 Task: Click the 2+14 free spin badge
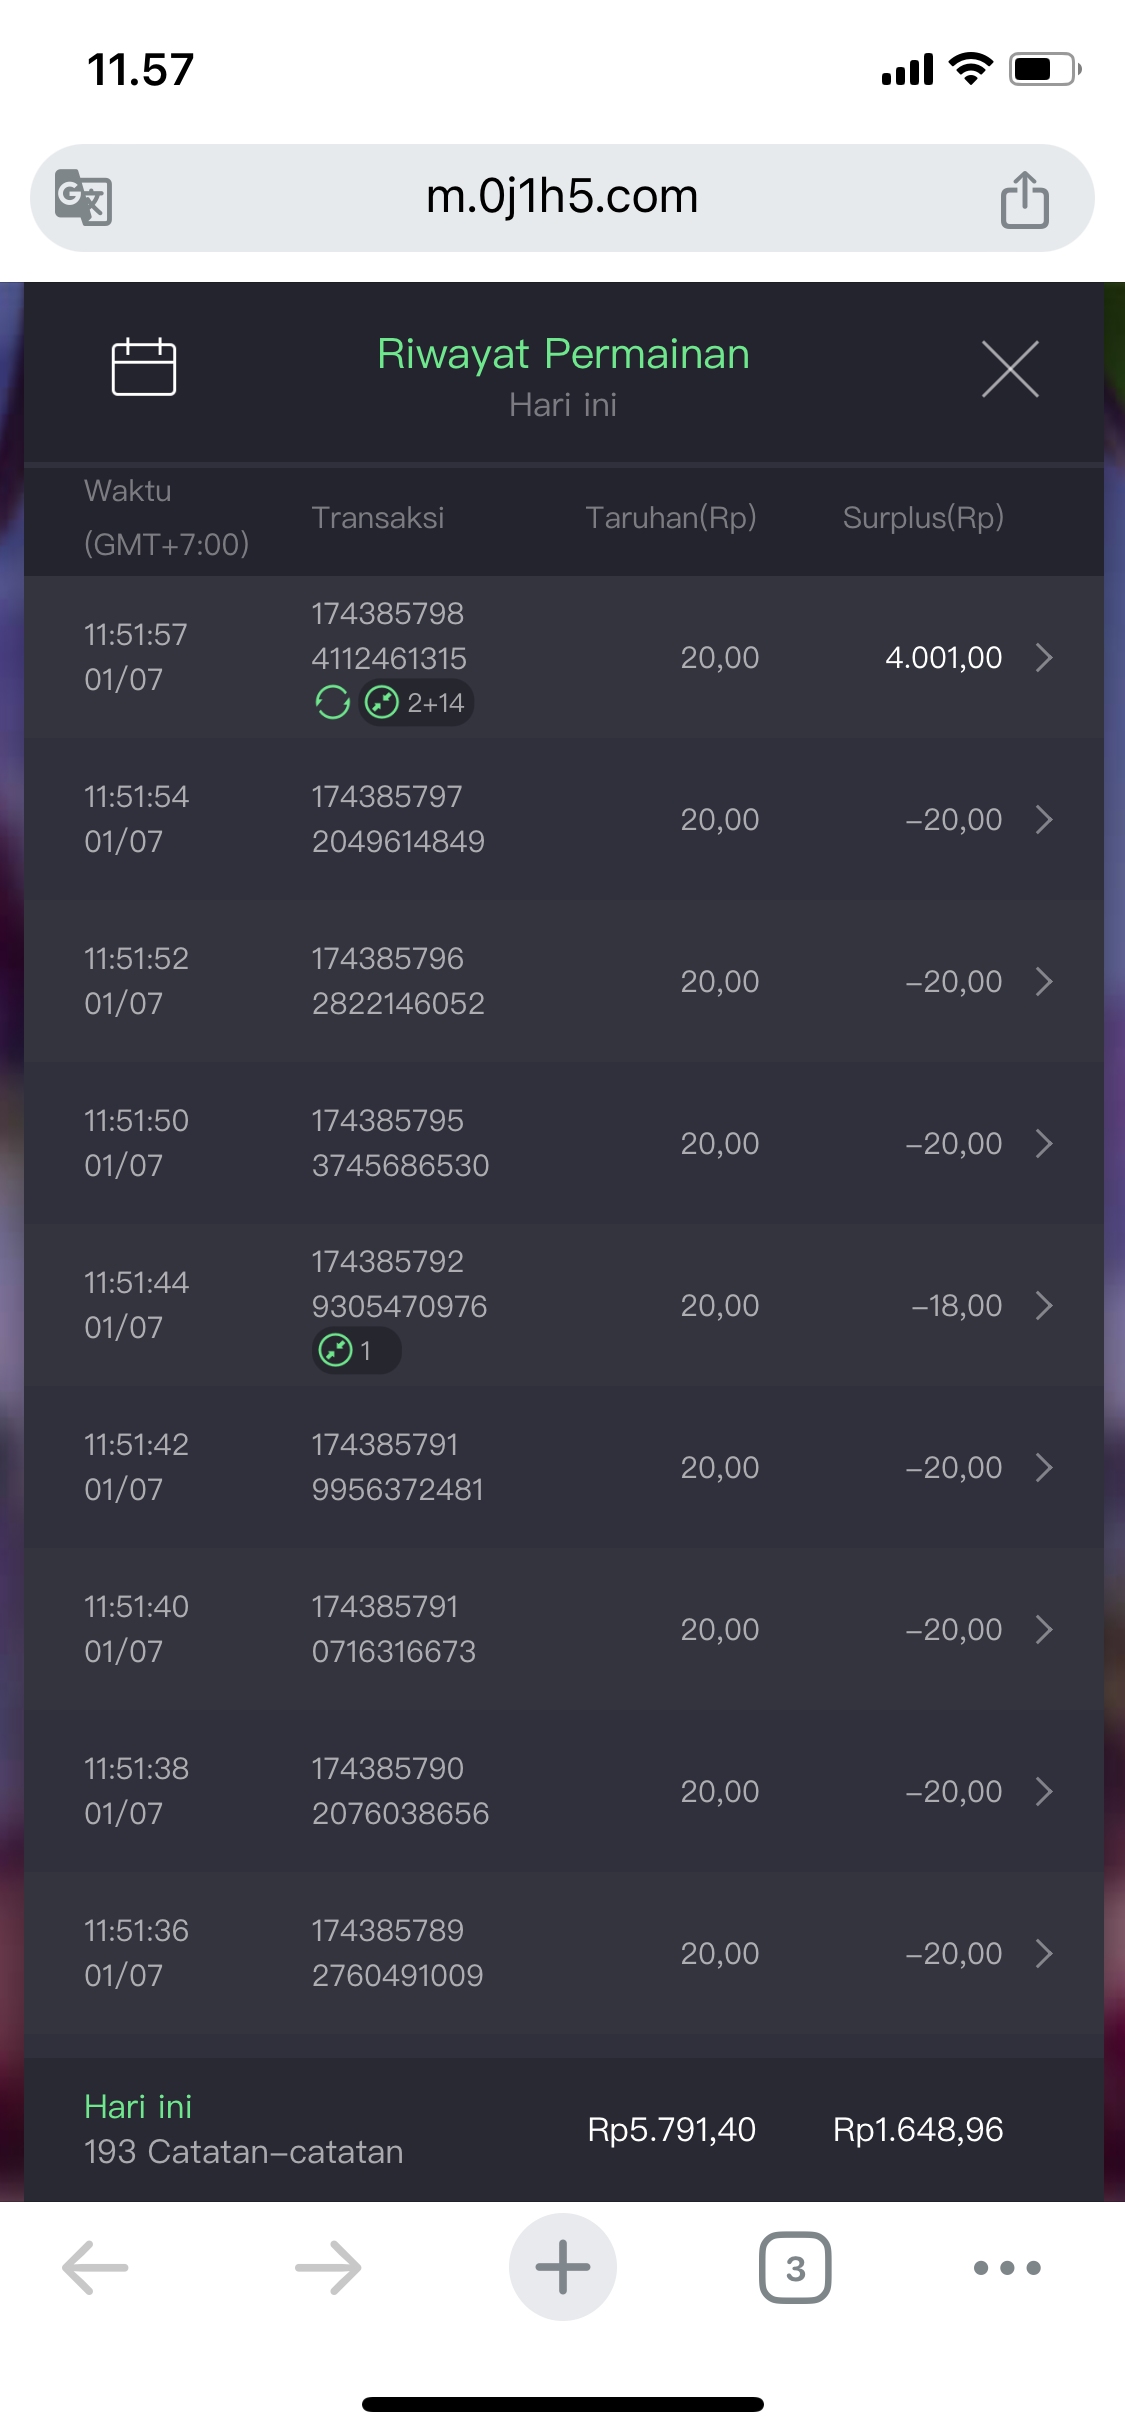pyautogui.click(x=417, y=703)
